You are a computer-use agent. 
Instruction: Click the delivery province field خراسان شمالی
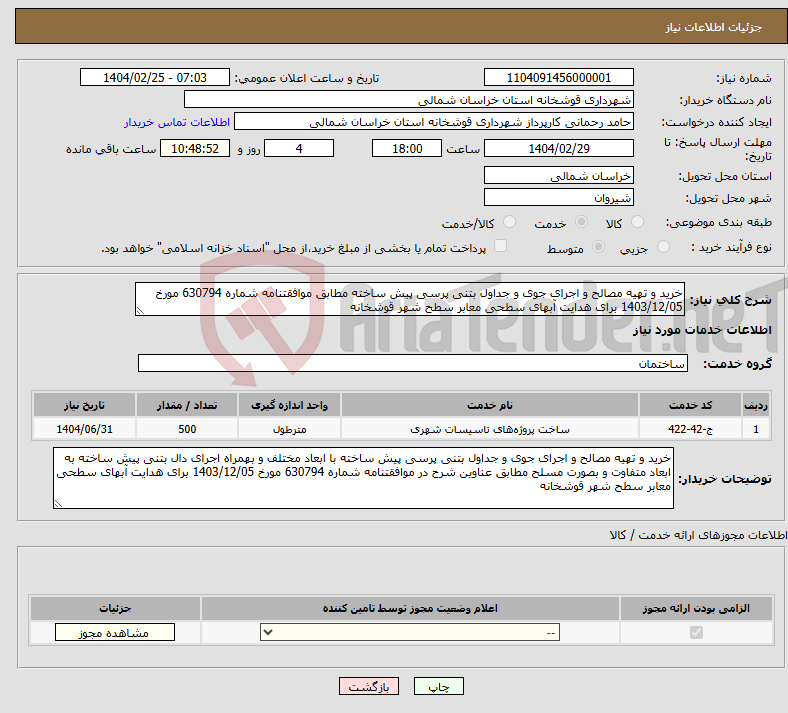coord(558,175)
